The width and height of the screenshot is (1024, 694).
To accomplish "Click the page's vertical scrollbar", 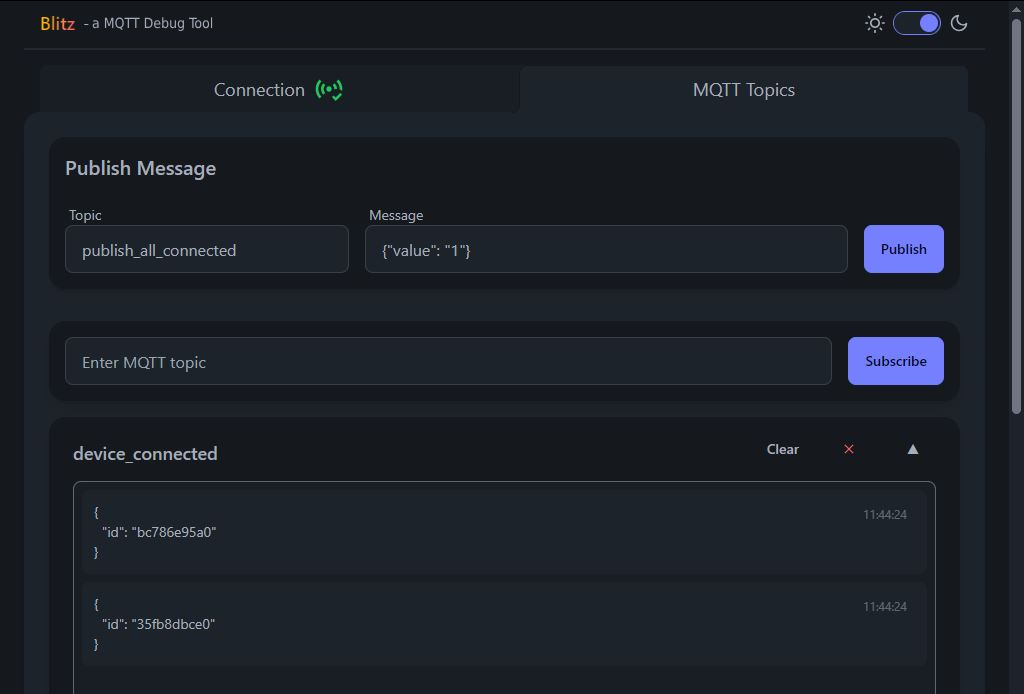I will pyautogui.click(x=1016, y=215).
